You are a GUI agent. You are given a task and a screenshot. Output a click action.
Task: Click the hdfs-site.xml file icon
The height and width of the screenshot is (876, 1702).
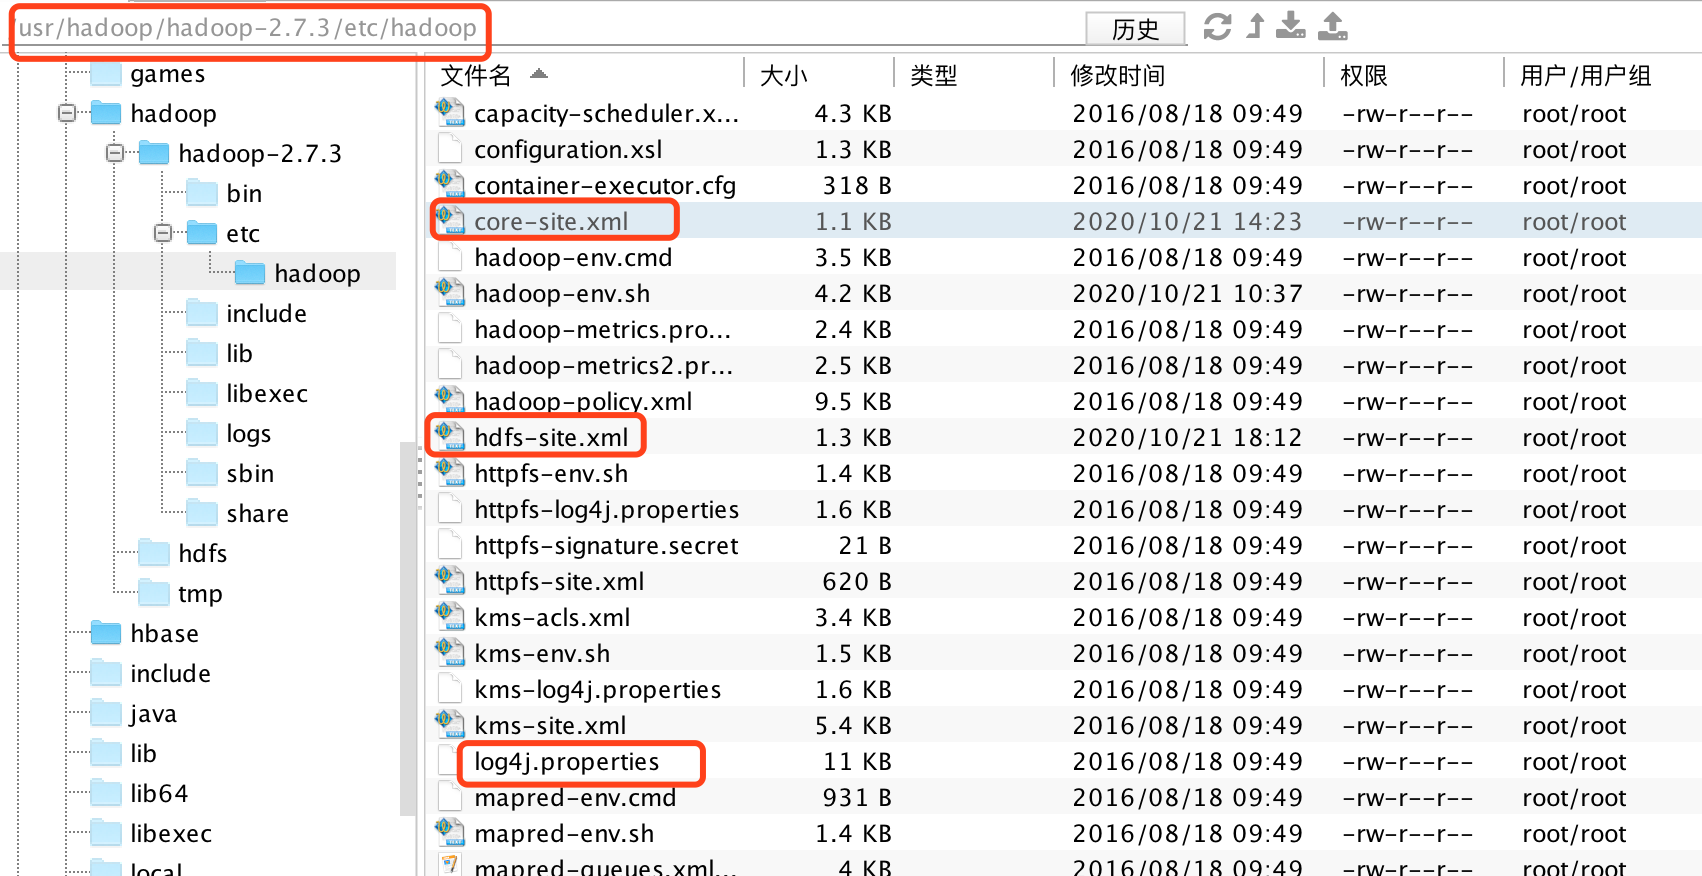(450, 436)
